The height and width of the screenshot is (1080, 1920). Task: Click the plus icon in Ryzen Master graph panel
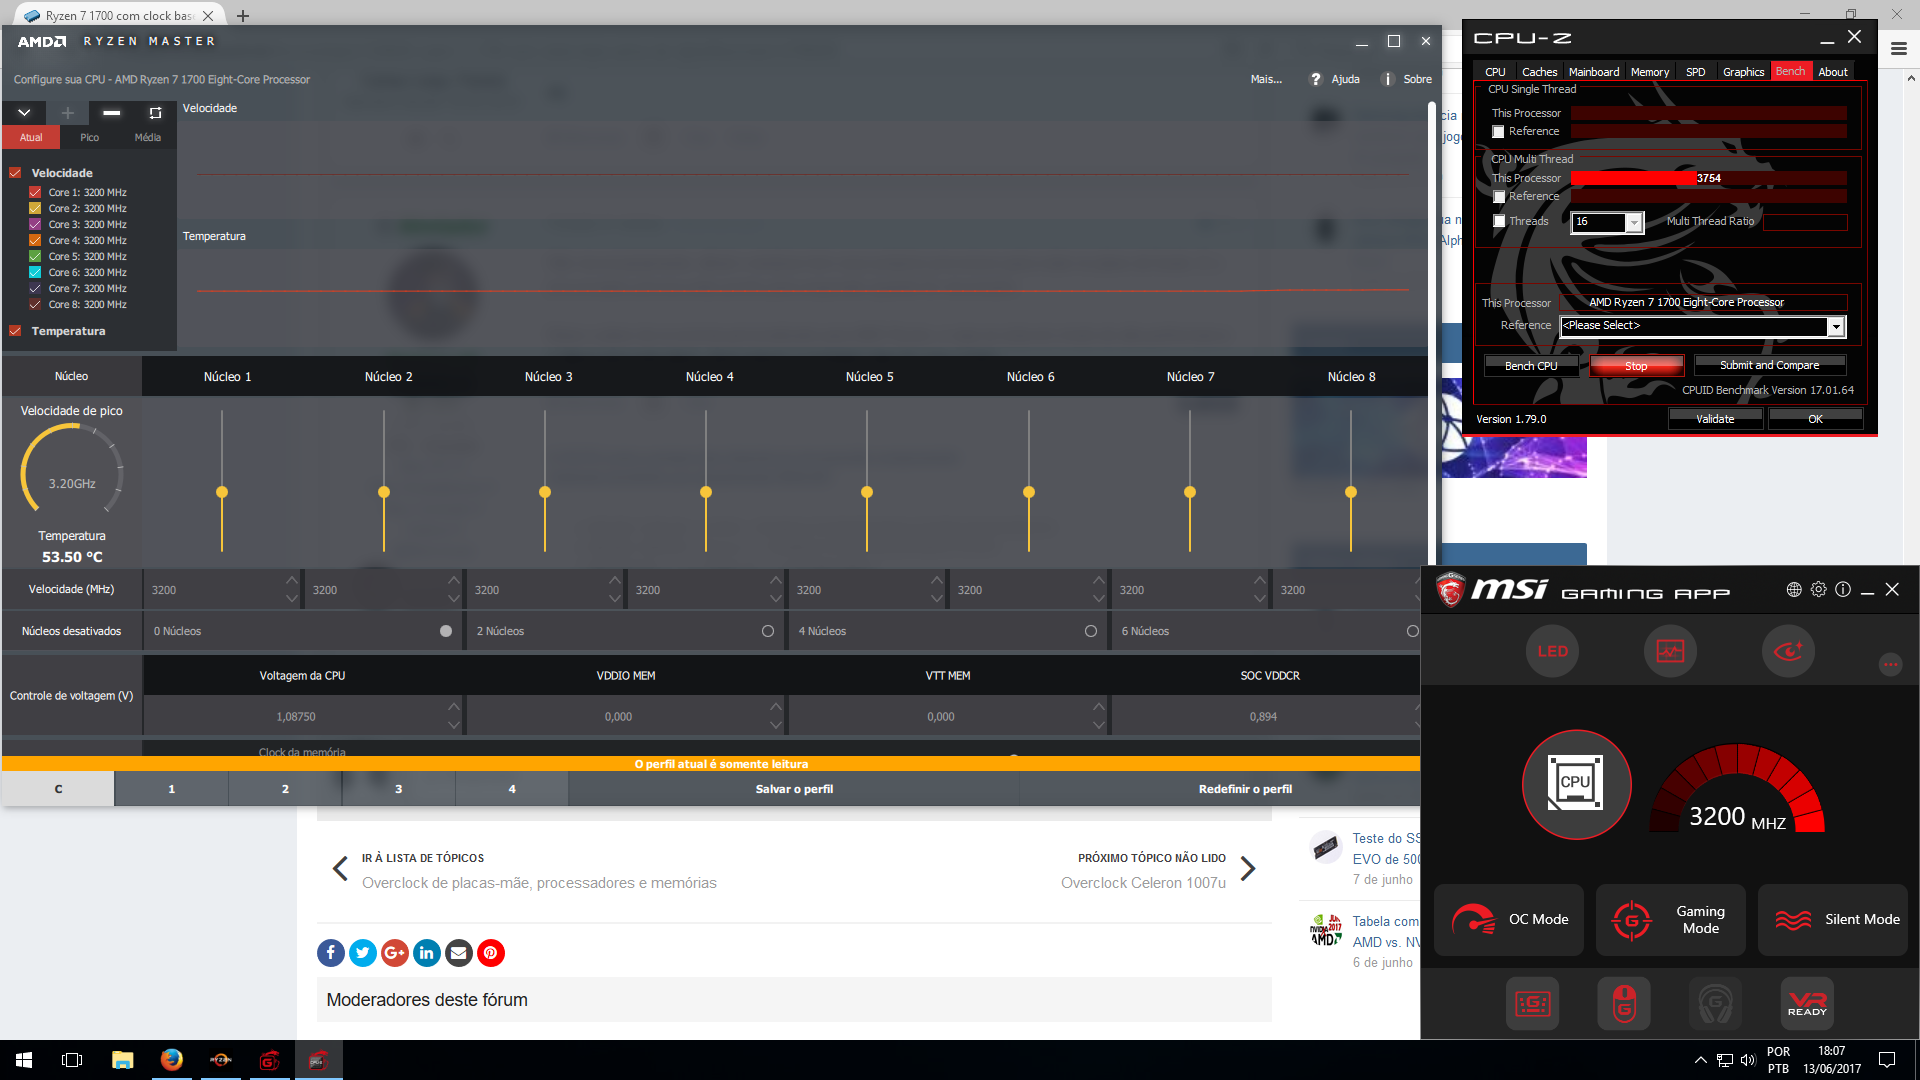tap(68, 113)
